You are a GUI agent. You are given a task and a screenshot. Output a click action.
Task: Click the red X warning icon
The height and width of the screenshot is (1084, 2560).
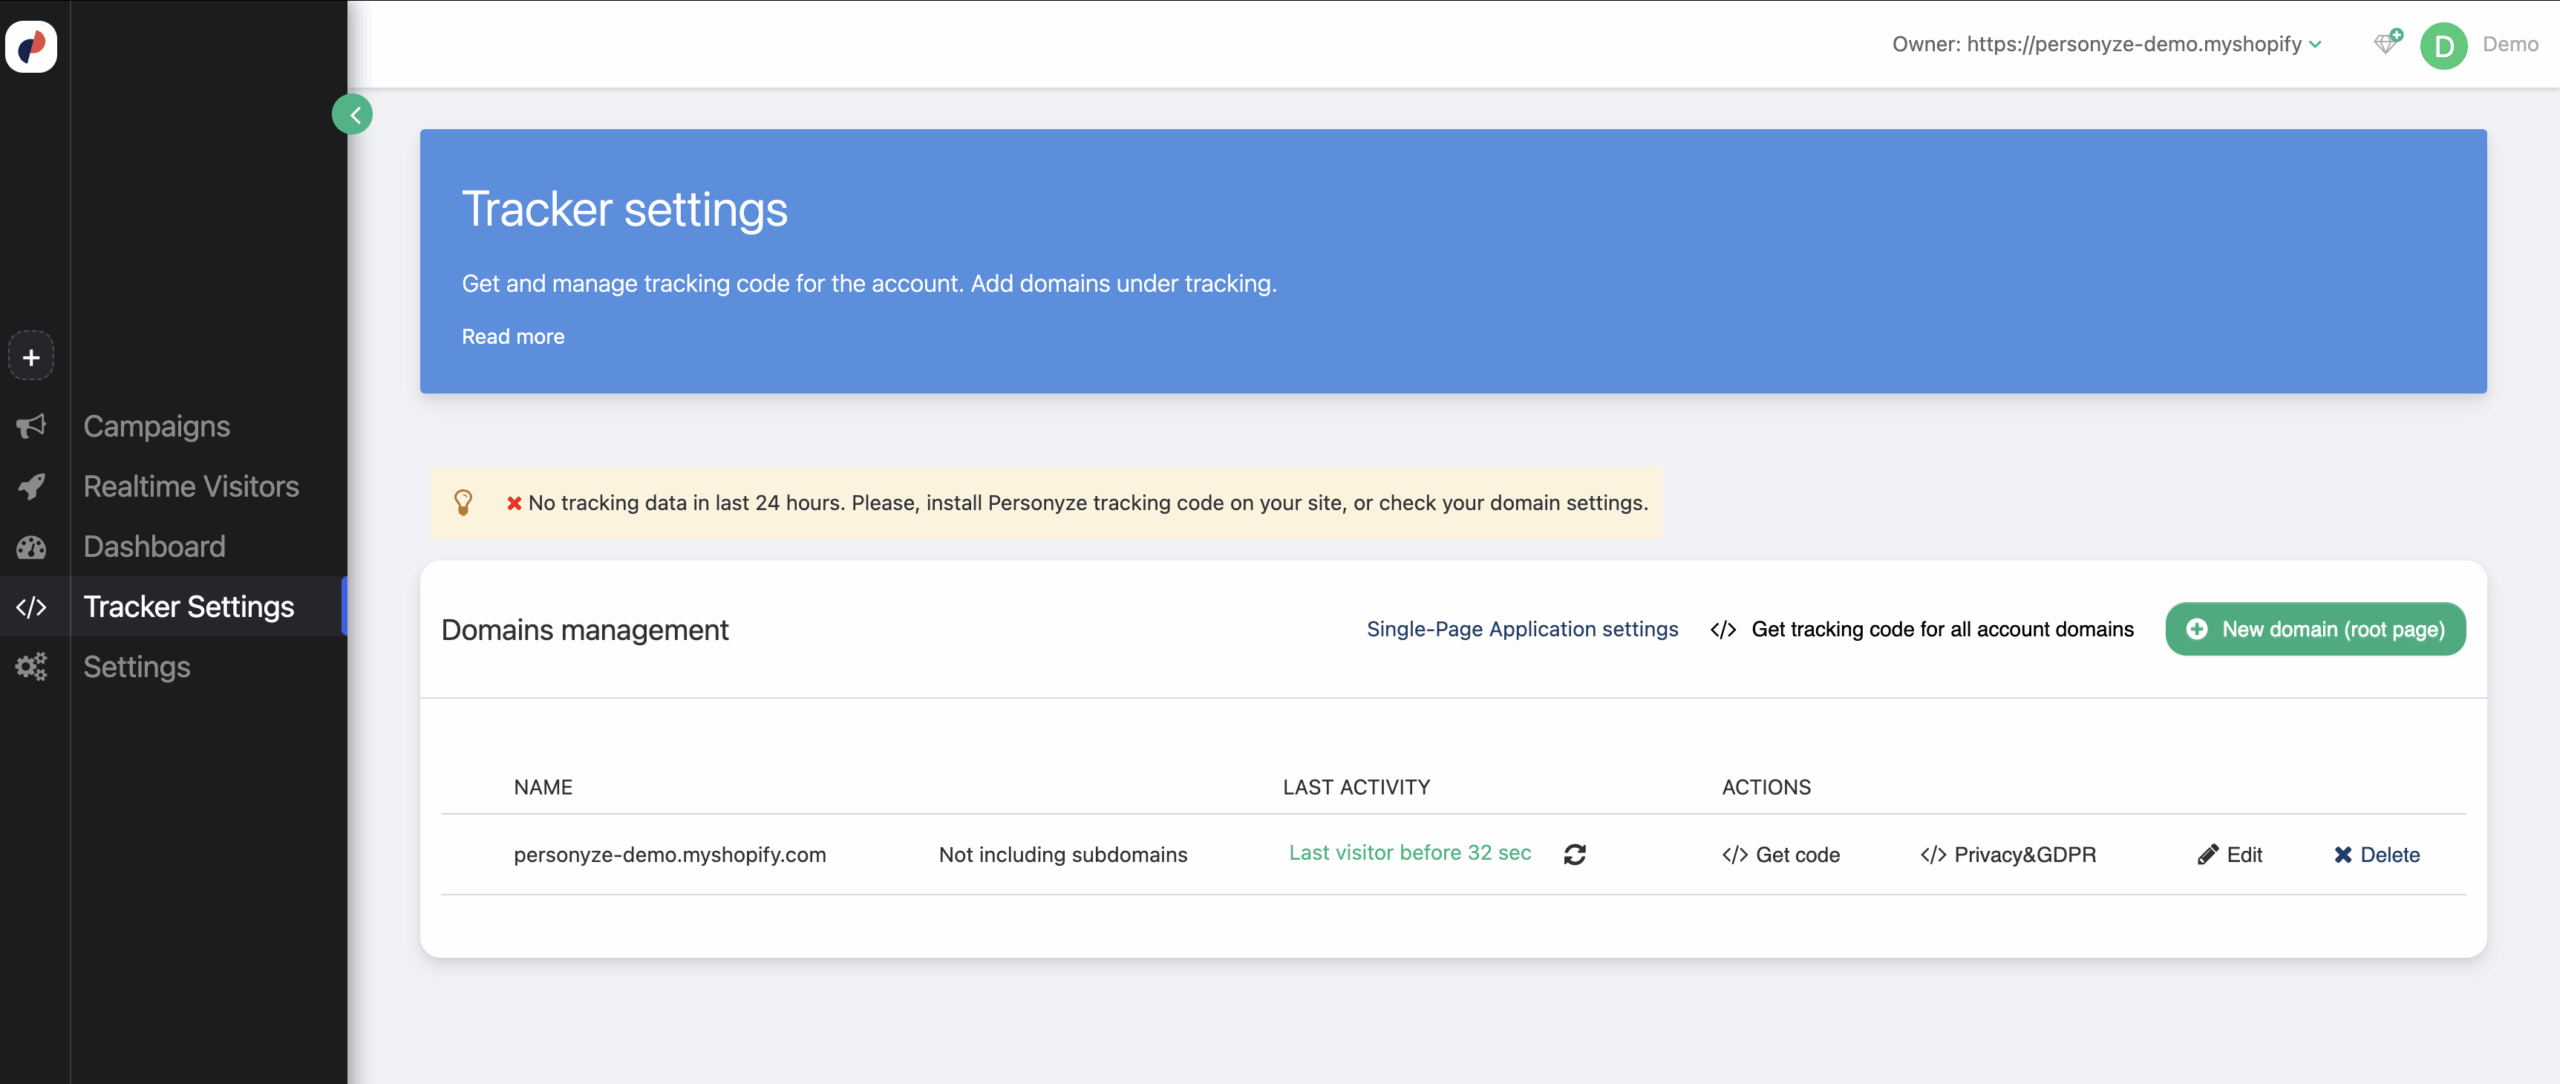(514, 503)
